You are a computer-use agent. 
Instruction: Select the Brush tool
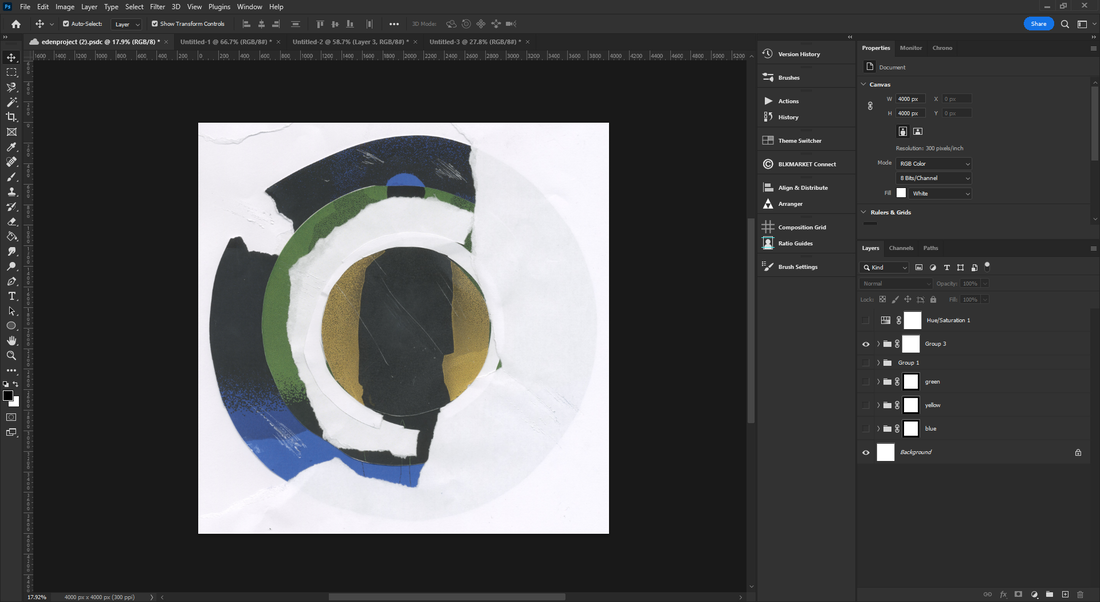[11, 177]
